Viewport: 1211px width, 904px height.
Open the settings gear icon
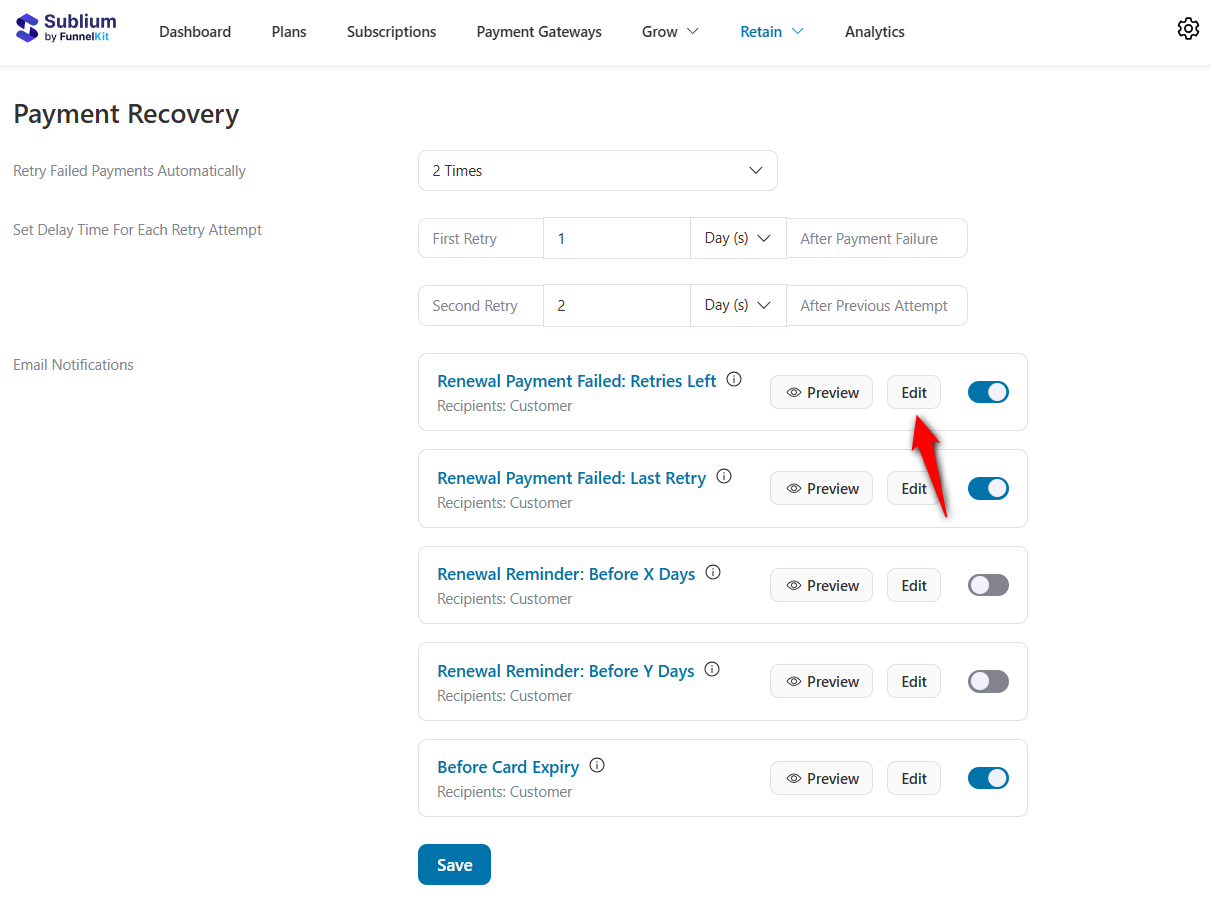[1188, 29]
